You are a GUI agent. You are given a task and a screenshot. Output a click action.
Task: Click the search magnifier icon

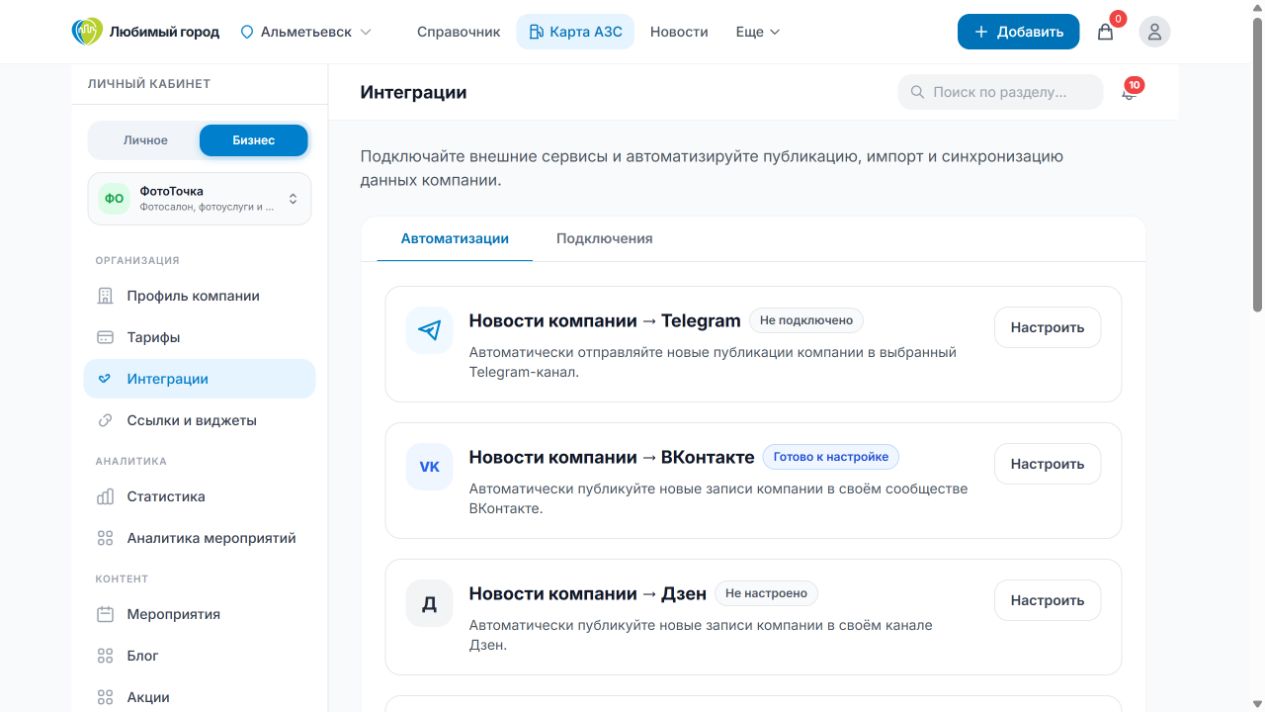[x=917, y=92]
